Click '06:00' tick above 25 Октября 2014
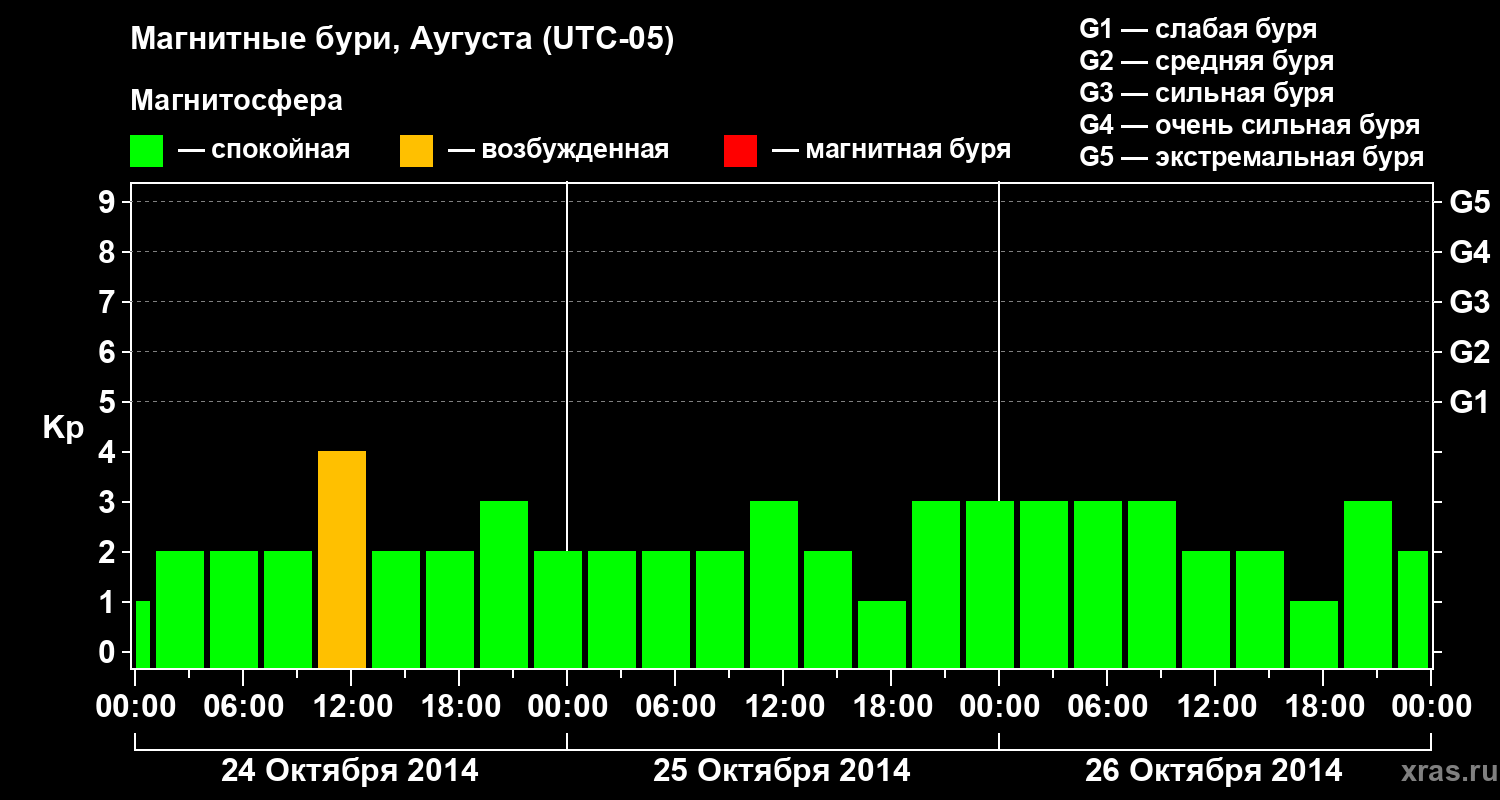The width and height of the screenshot is (1500, 800). tap(675, 706)
